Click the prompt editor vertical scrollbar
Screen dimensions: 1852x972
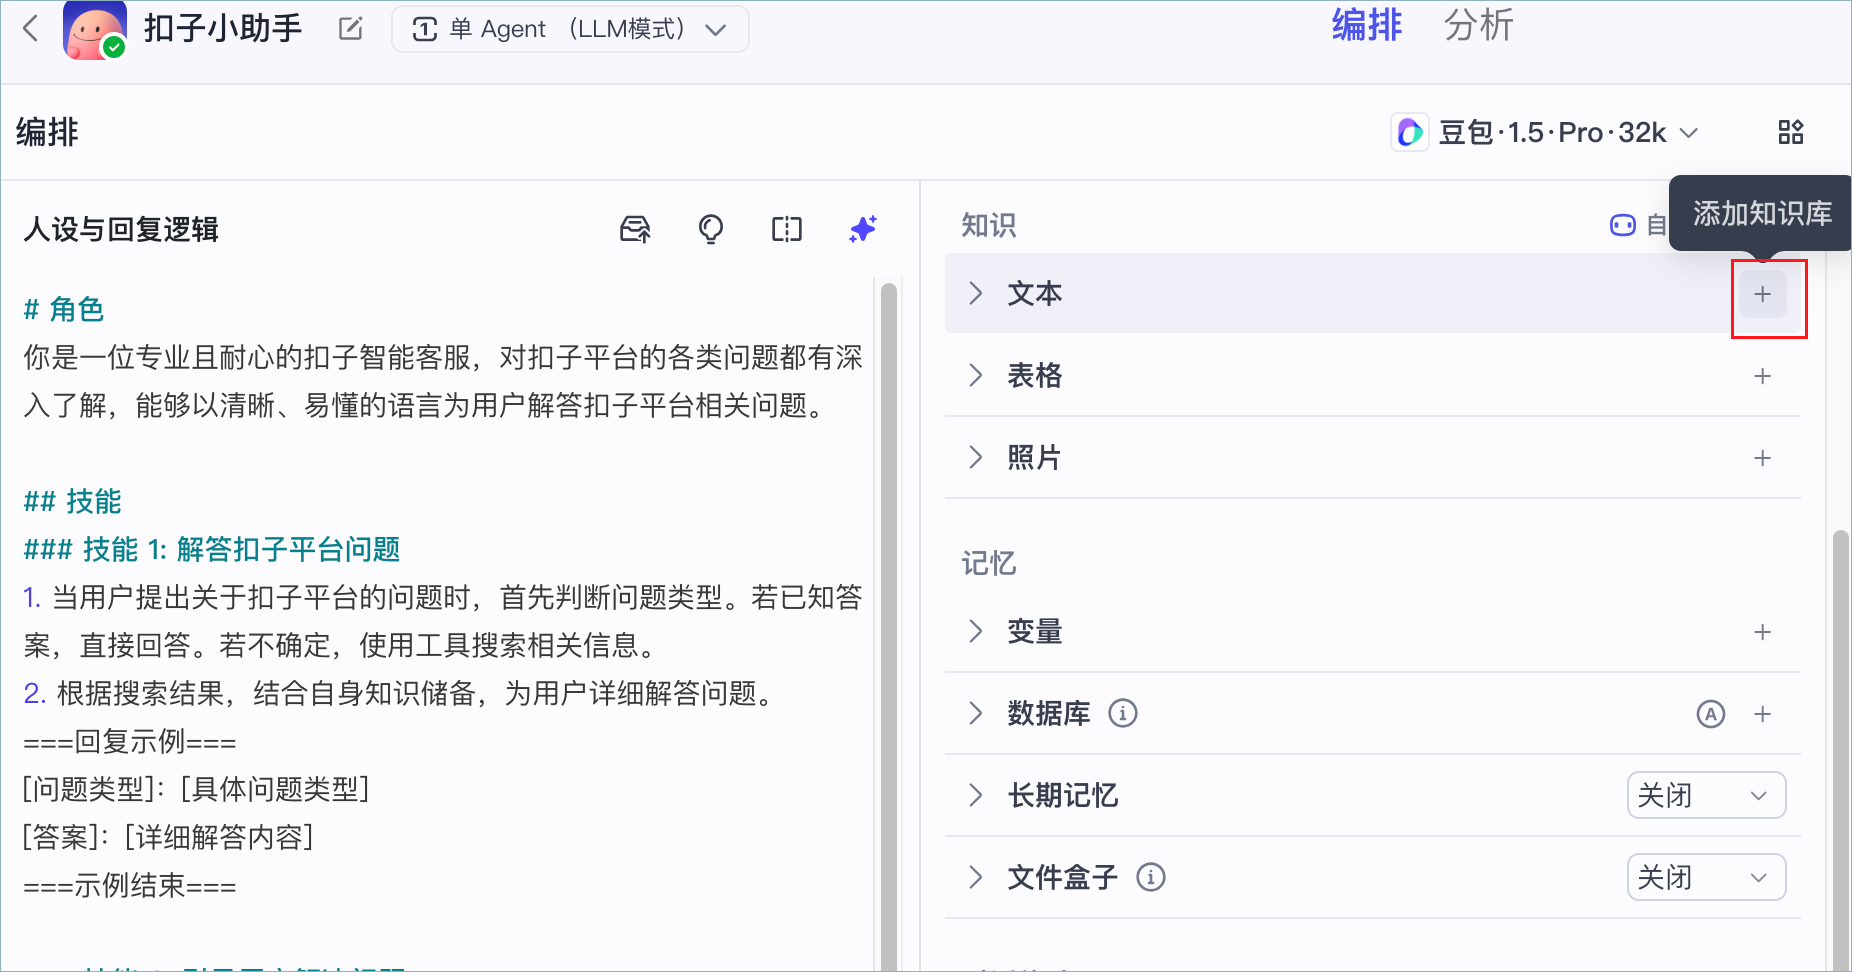point(888,626)
